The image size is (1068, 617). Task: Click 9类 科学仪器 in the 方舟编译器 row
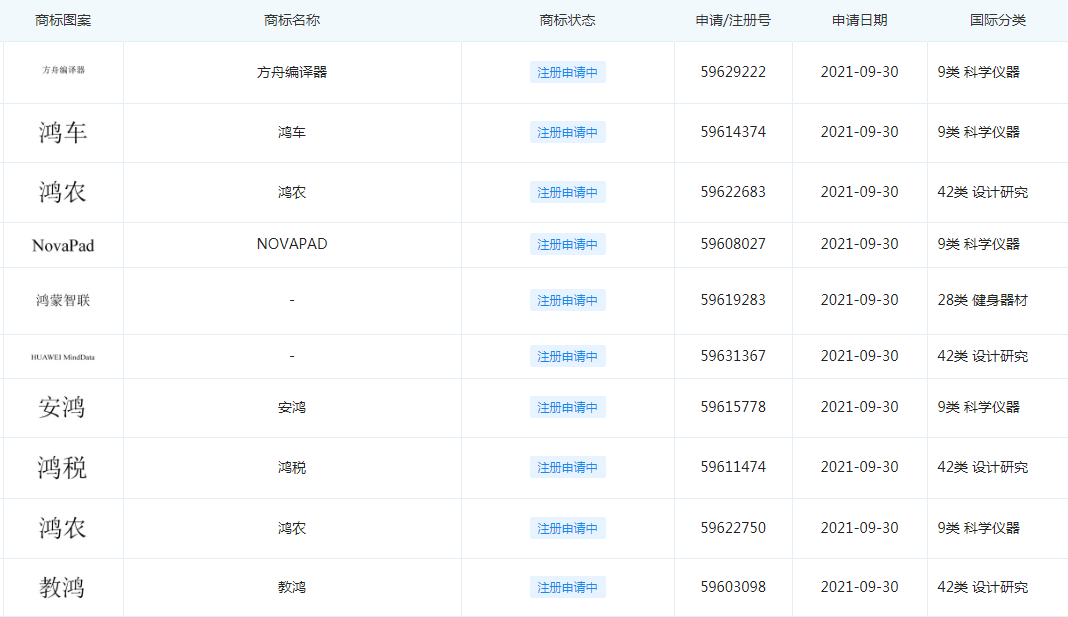(978, 72)
